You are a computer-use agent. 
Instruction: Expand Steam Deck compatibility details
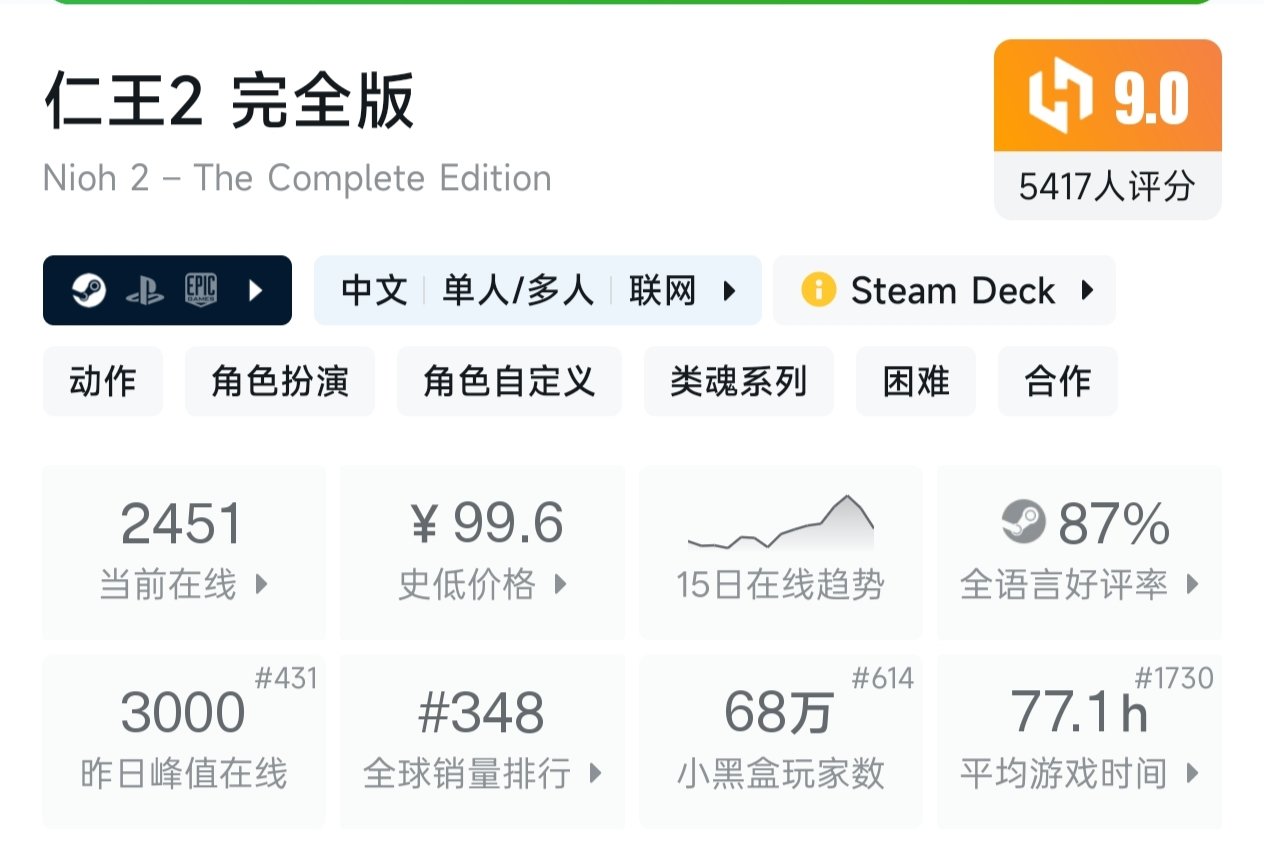1087,291
